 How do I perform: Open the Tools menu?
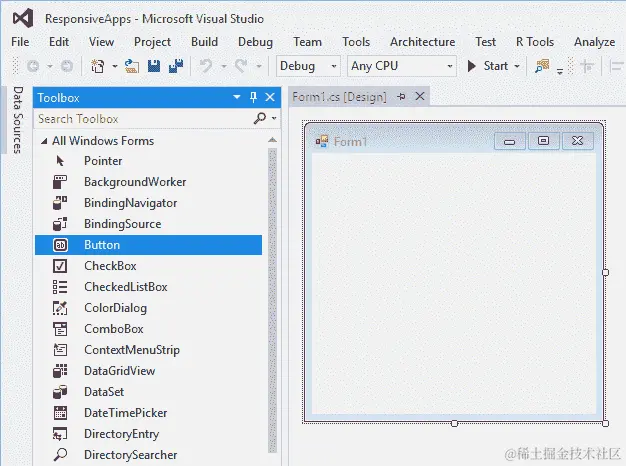click(x=356, y=42)
